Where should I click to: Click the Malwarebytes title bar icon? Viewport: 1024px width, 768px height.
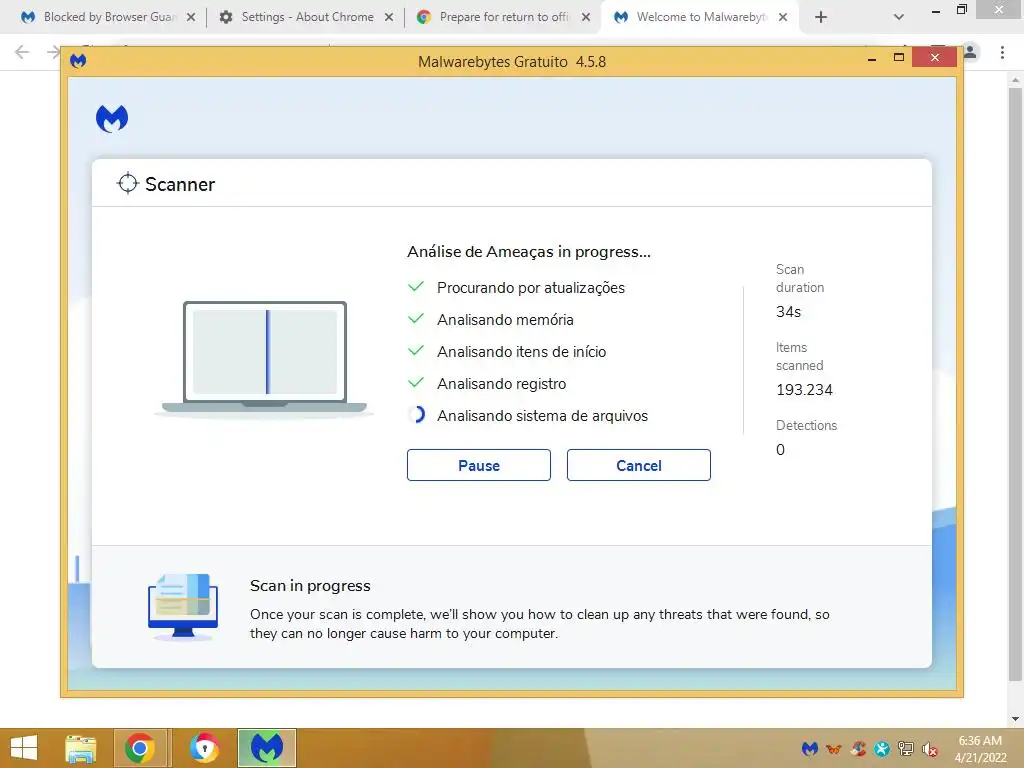78,61
